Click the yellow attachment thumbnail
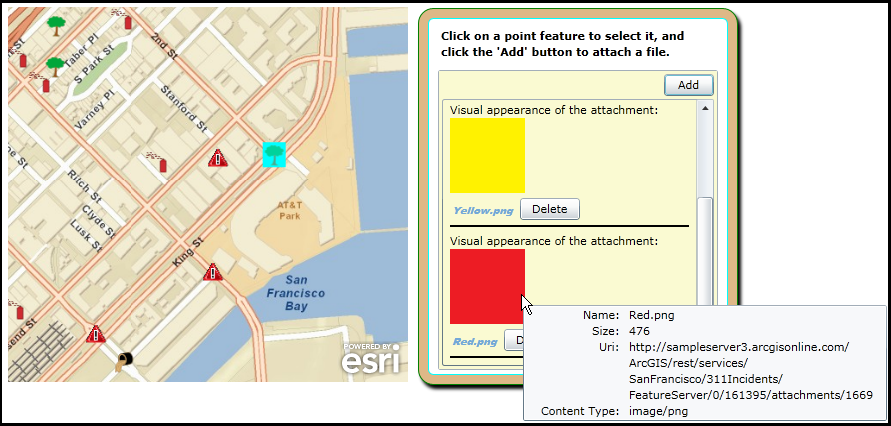Image resolution: width=891 pixels, height=426 pixels. pos(487,155)
